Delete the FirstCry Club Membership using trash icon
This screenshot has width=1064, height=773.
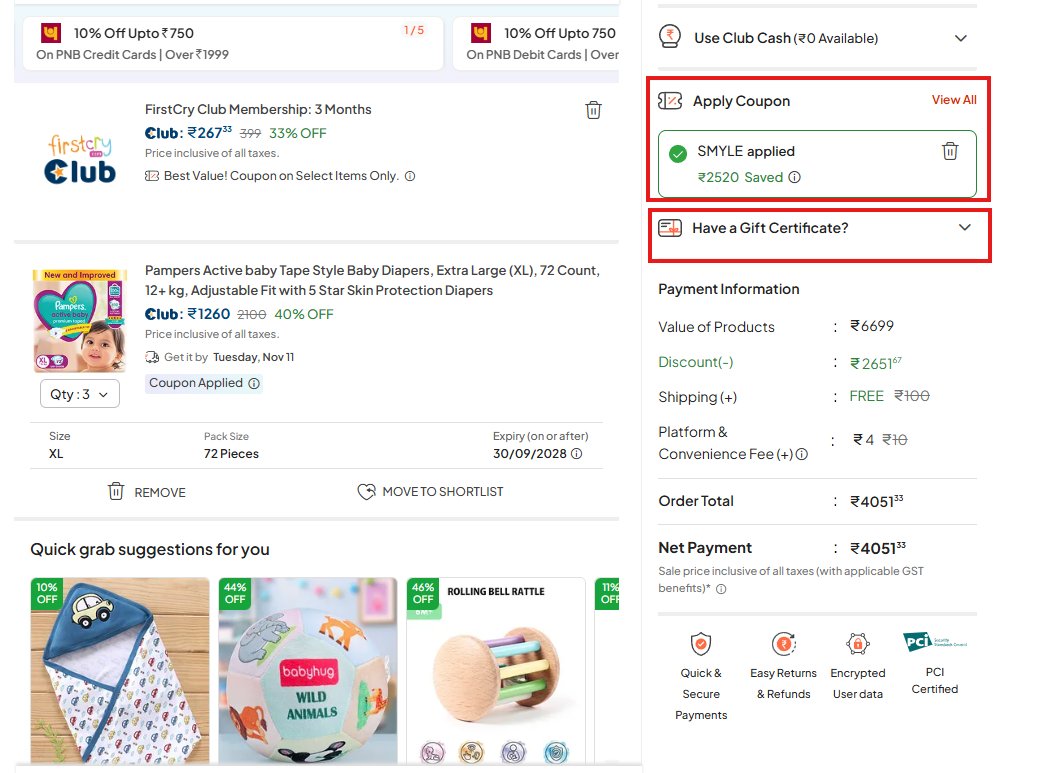point(593,110)
